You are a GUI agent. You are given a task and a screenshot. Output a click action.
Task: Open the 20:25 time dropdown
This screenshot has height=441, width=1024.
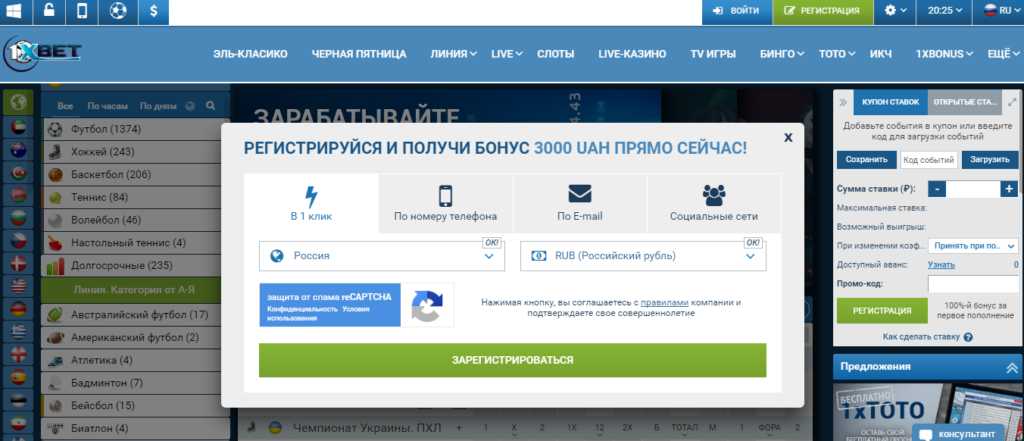[944, 11]
